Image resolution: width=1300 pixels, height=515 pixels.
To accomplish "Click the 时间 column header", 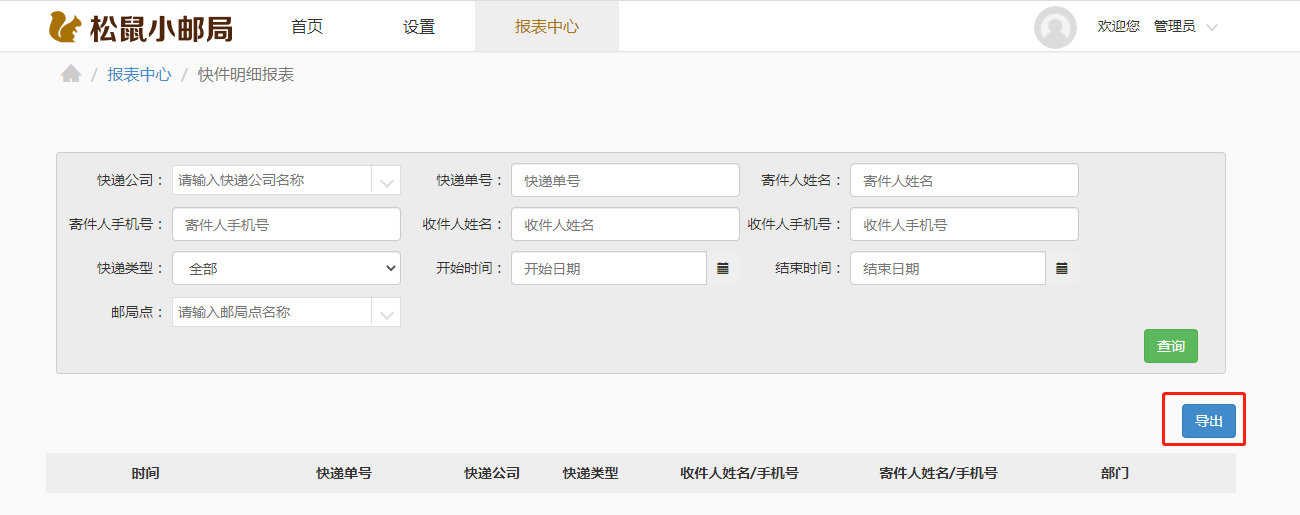I will coord(145,473).
